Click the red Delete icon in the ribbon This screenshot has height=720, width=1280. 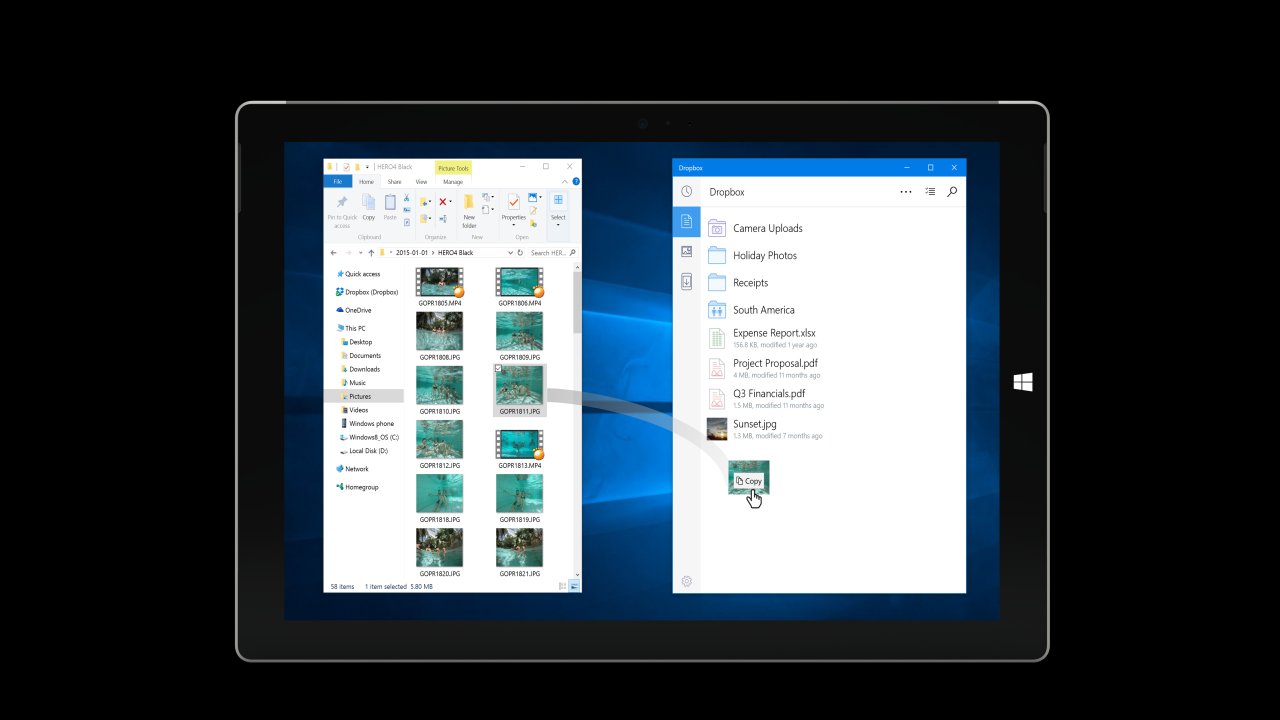click(x=443, y=202)
